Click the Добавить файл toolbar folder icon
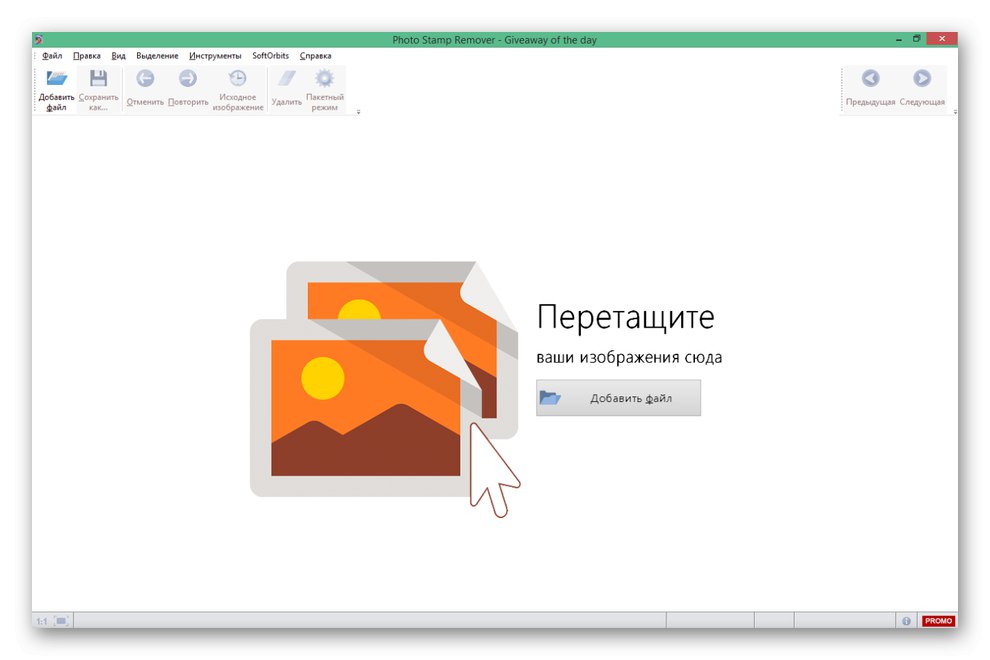Image resolution: width=990 pixels, height=660 pixels. [56, 79]
